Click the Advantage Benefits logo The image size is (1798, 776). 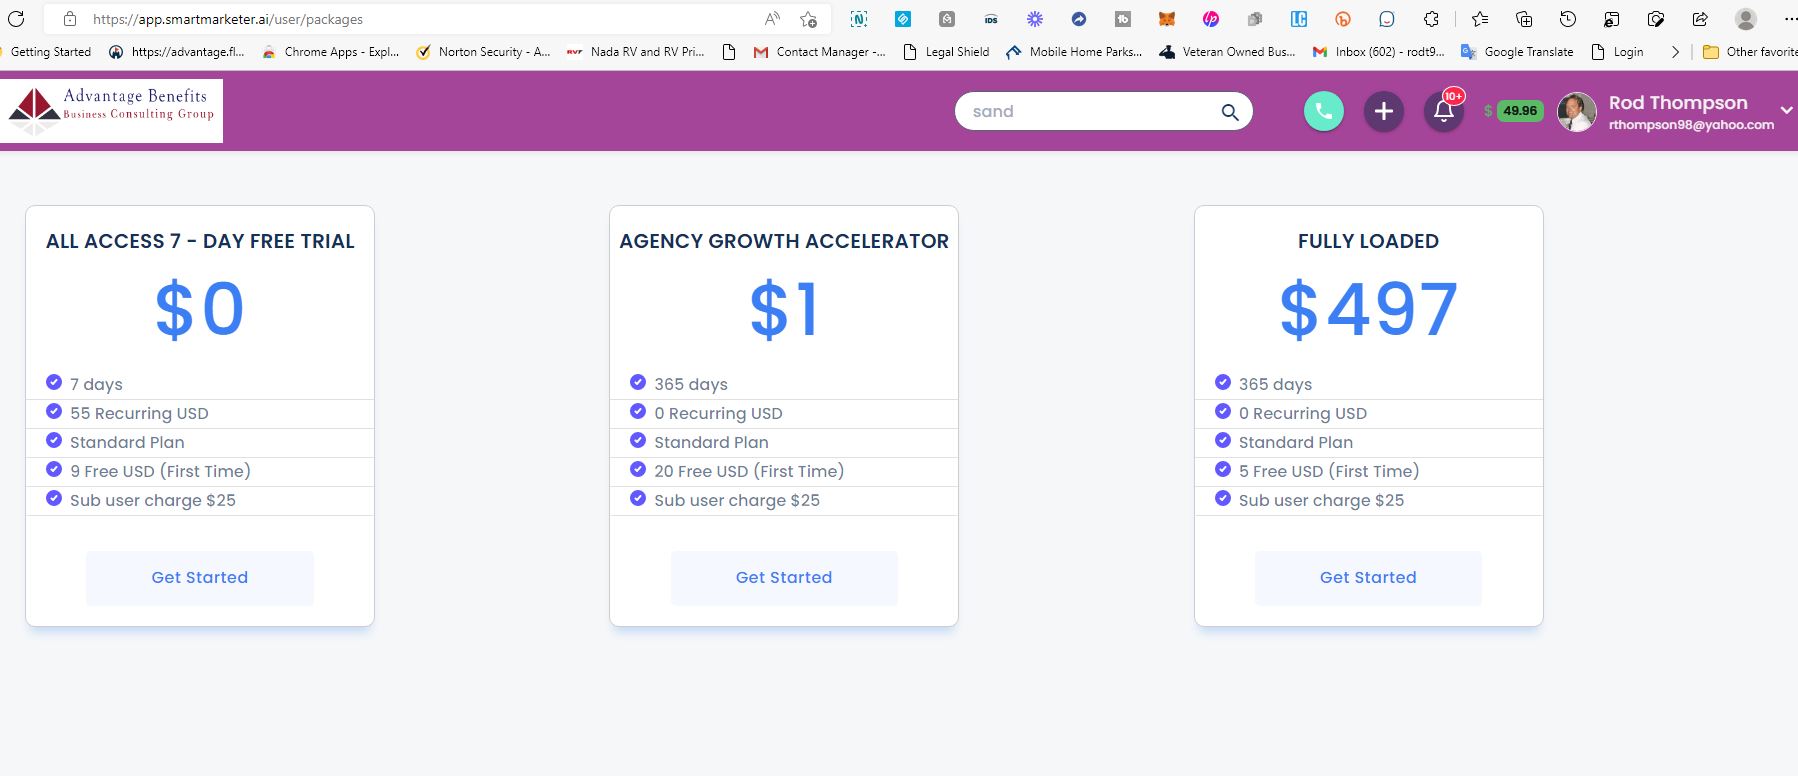pyautogui.click(x=111, y=110)
